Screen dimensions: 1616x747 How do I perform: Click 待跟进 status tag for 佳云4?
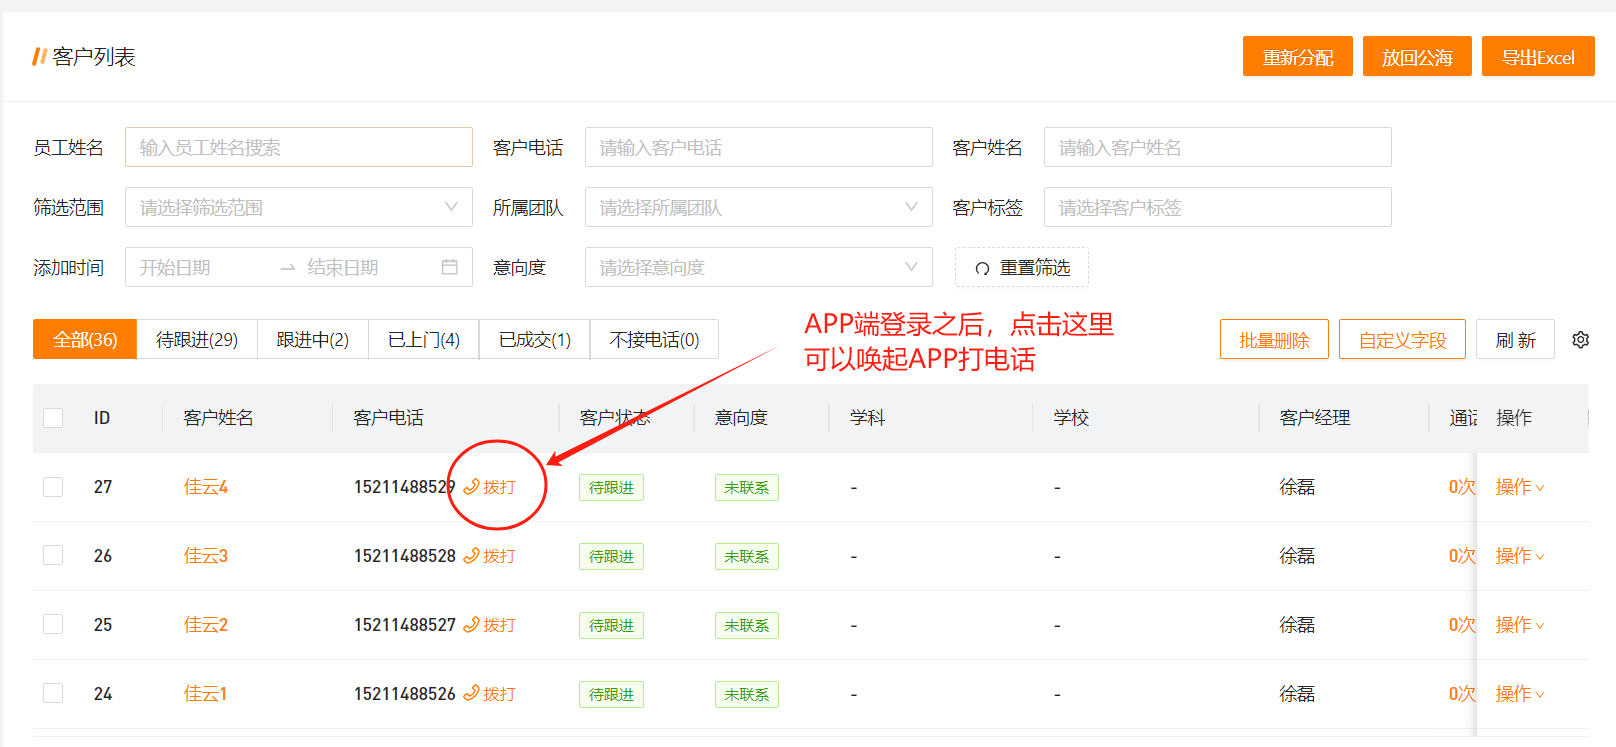coord(611,487)
